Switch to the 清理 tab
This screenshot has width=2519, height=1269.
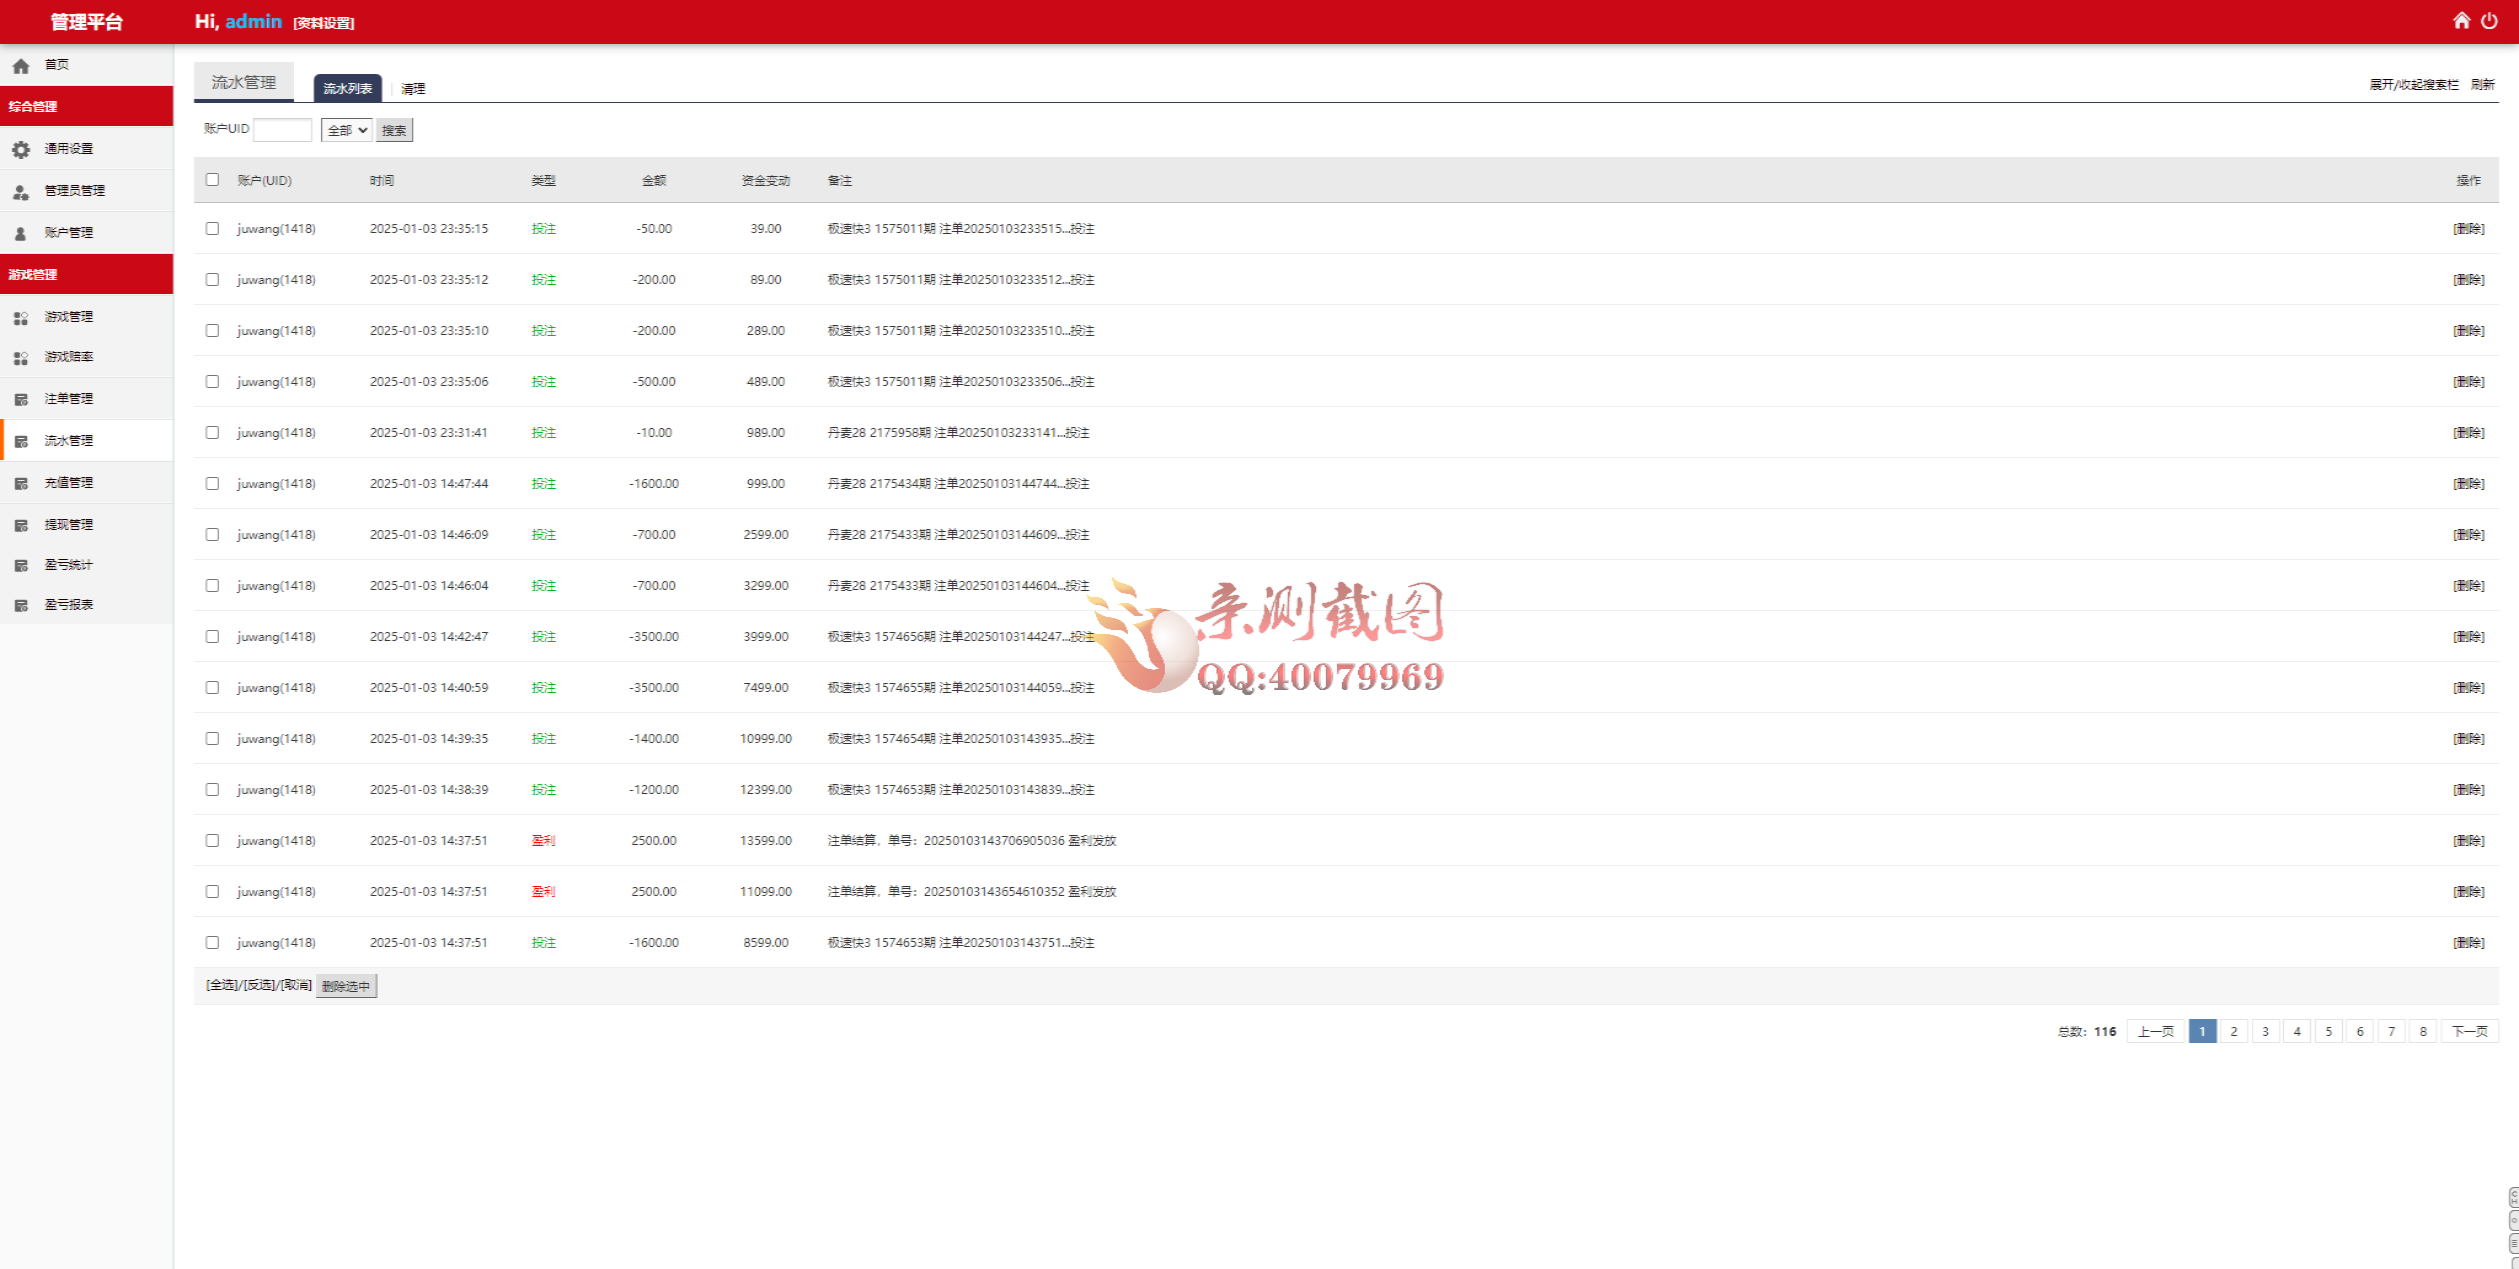coord(413,88)
